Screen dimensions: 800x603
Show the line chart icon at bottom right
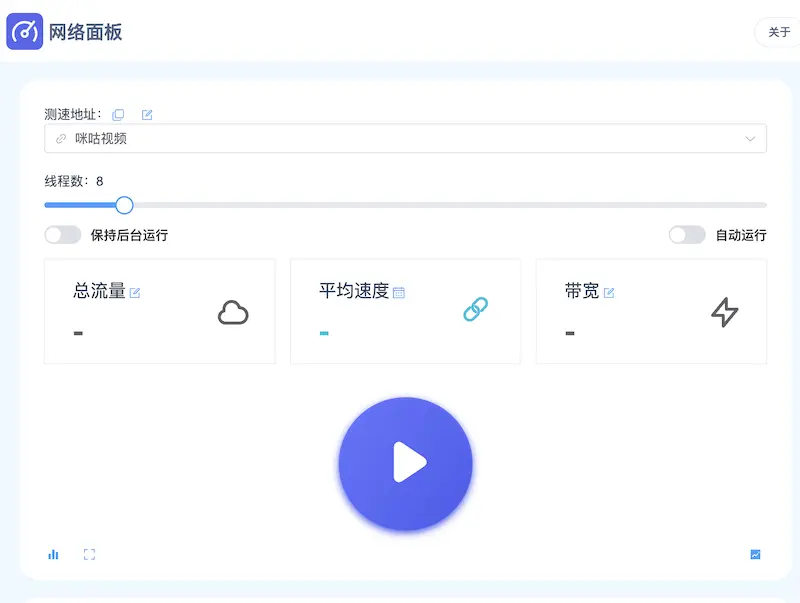tap(756, 555)
